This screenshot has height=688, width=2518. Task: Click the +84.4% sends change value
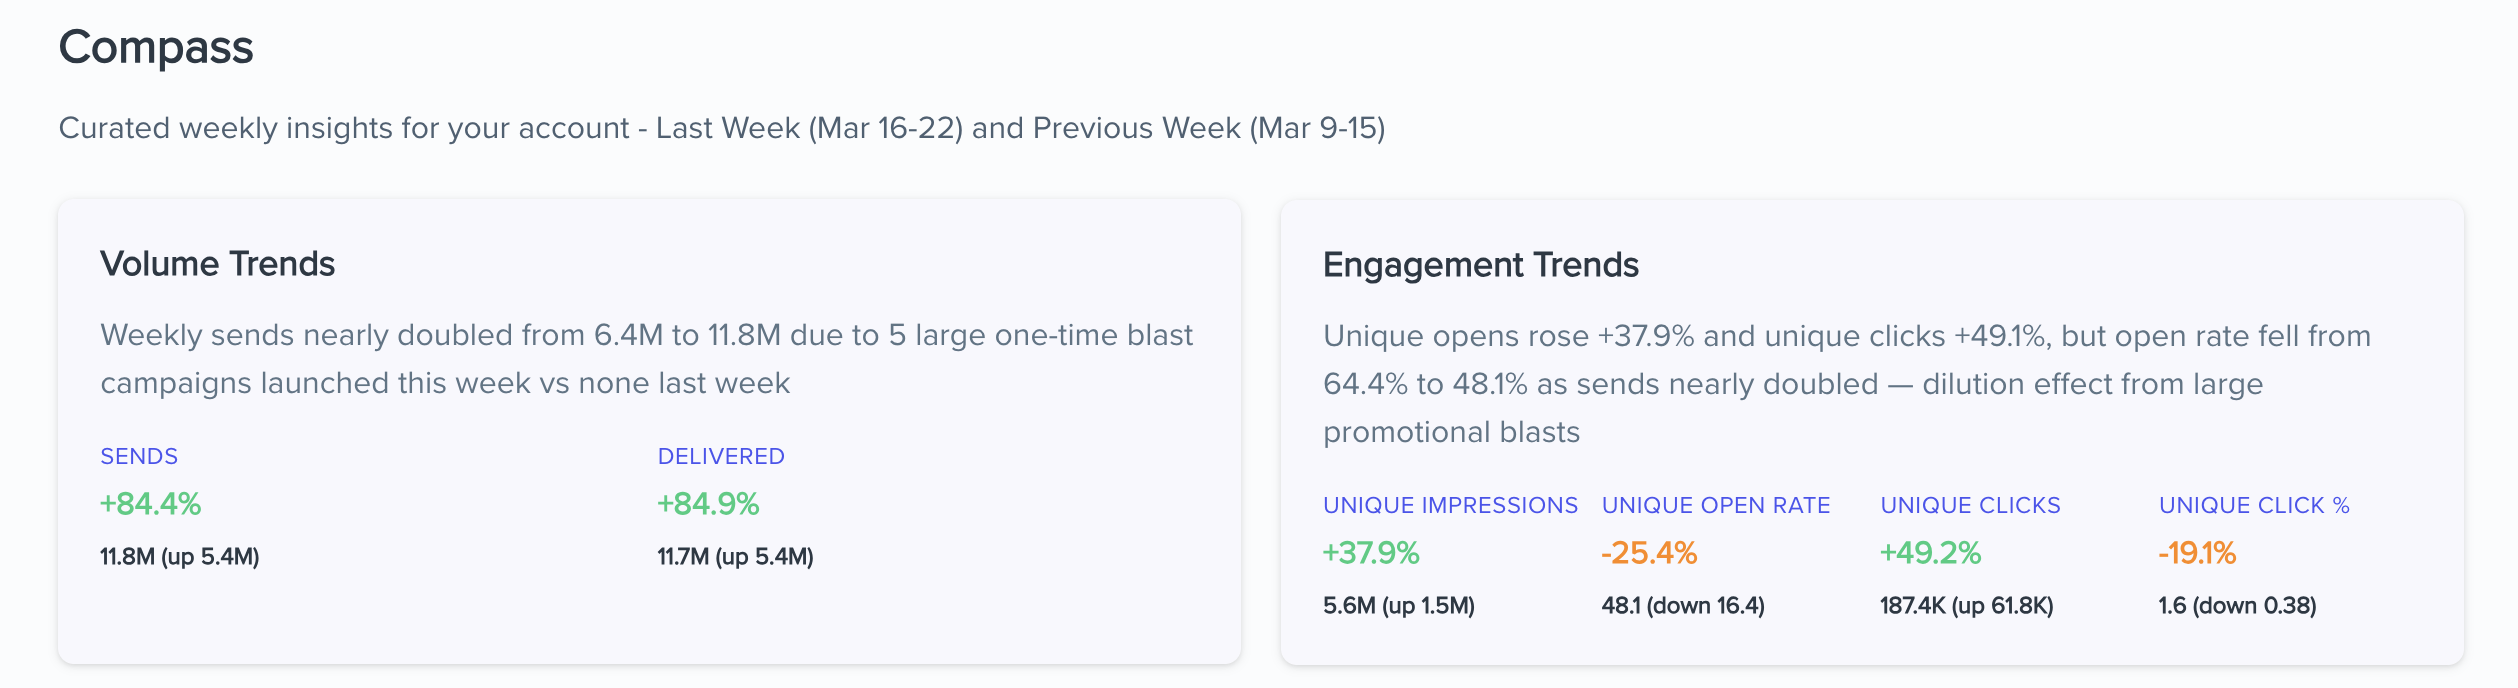point(151,504)
